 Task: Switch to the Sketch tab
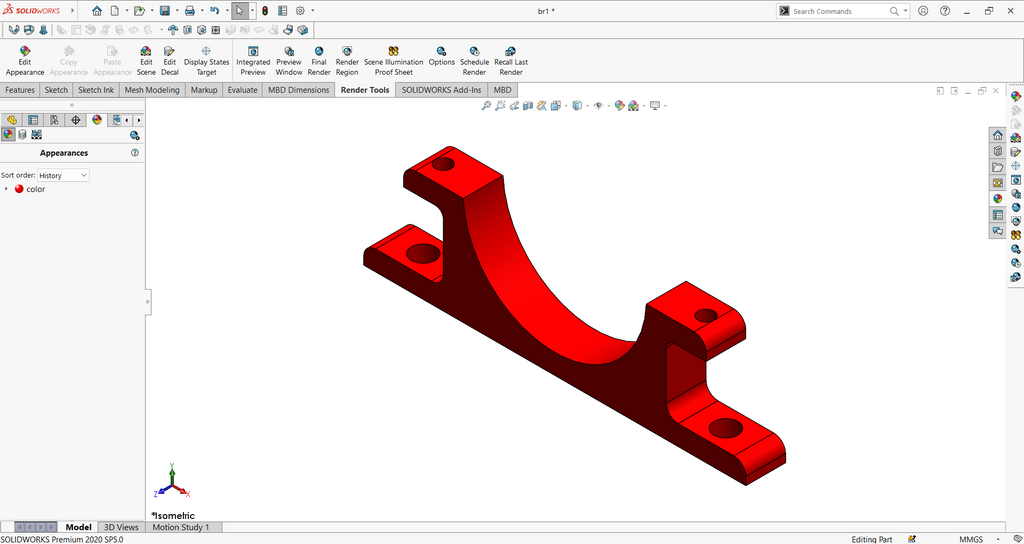[x=56, y=90]
